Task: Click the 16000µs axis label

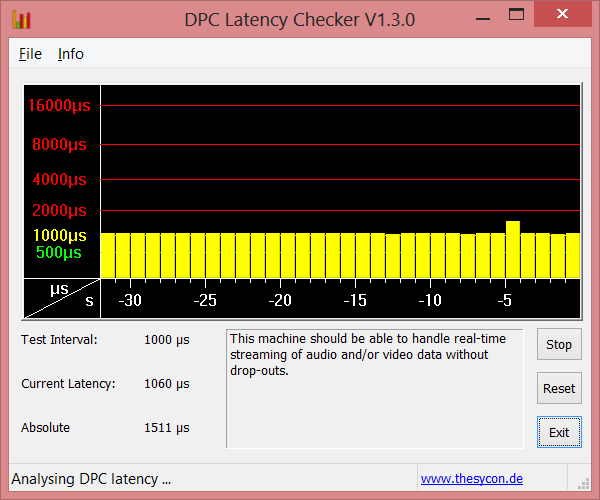Action: 59,105
